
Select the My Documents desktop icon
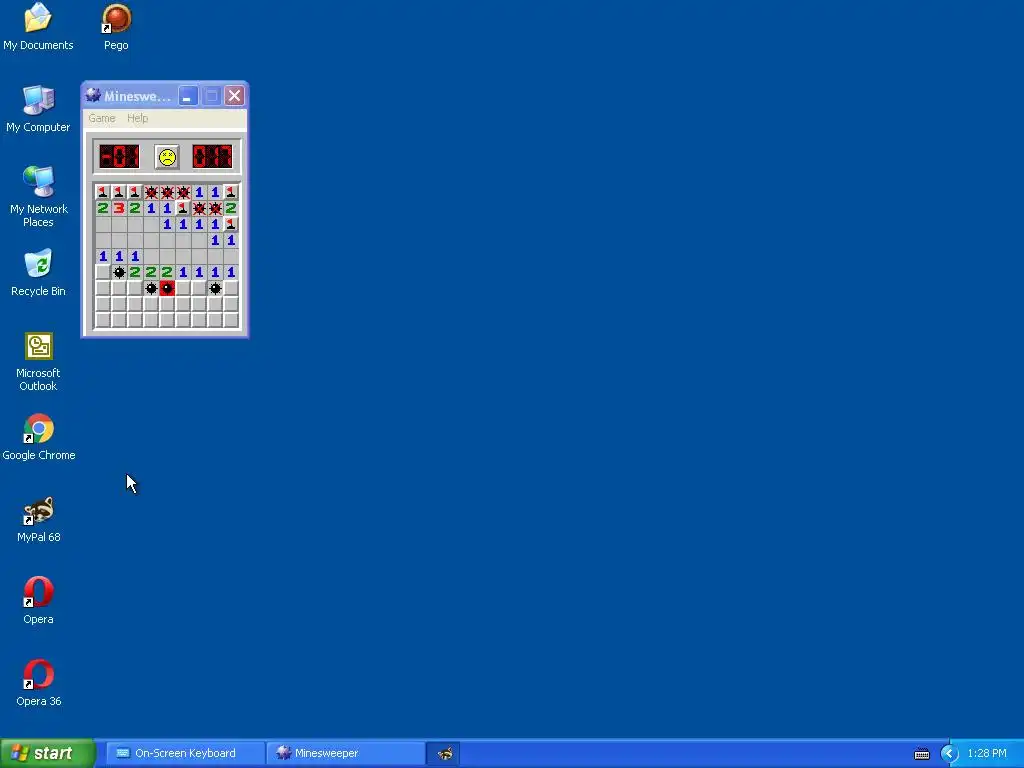38,27
